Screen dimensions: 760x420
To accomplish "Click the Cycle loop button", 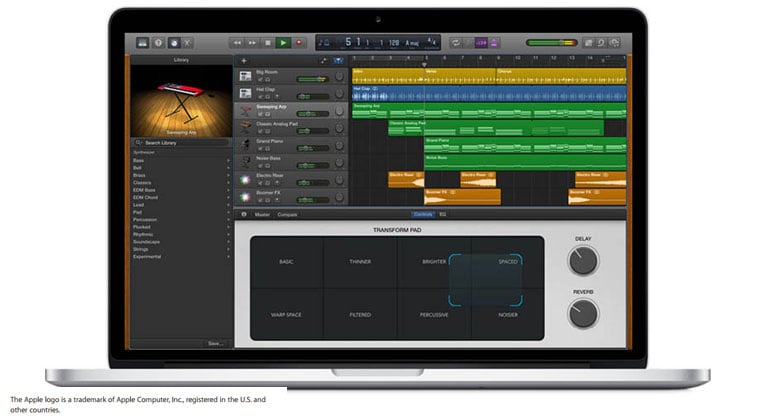I will coord(456,43).
